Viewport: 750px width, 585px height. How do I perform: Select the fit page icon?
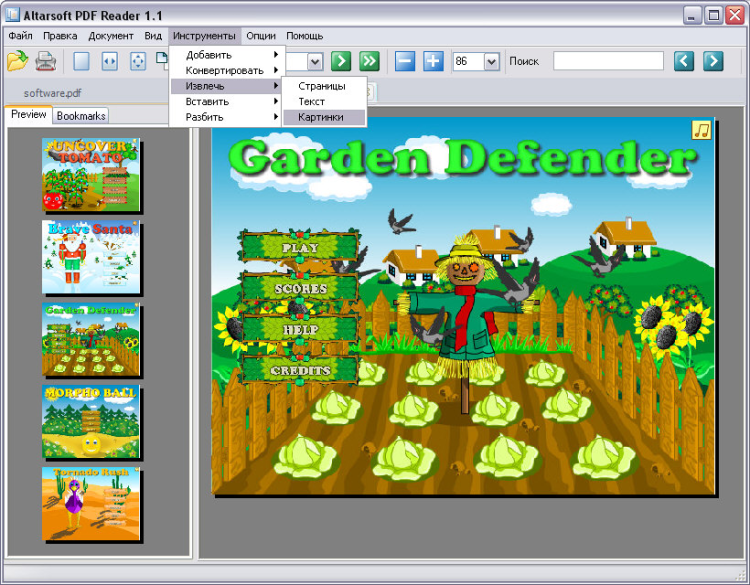click(x=138, y=61)
